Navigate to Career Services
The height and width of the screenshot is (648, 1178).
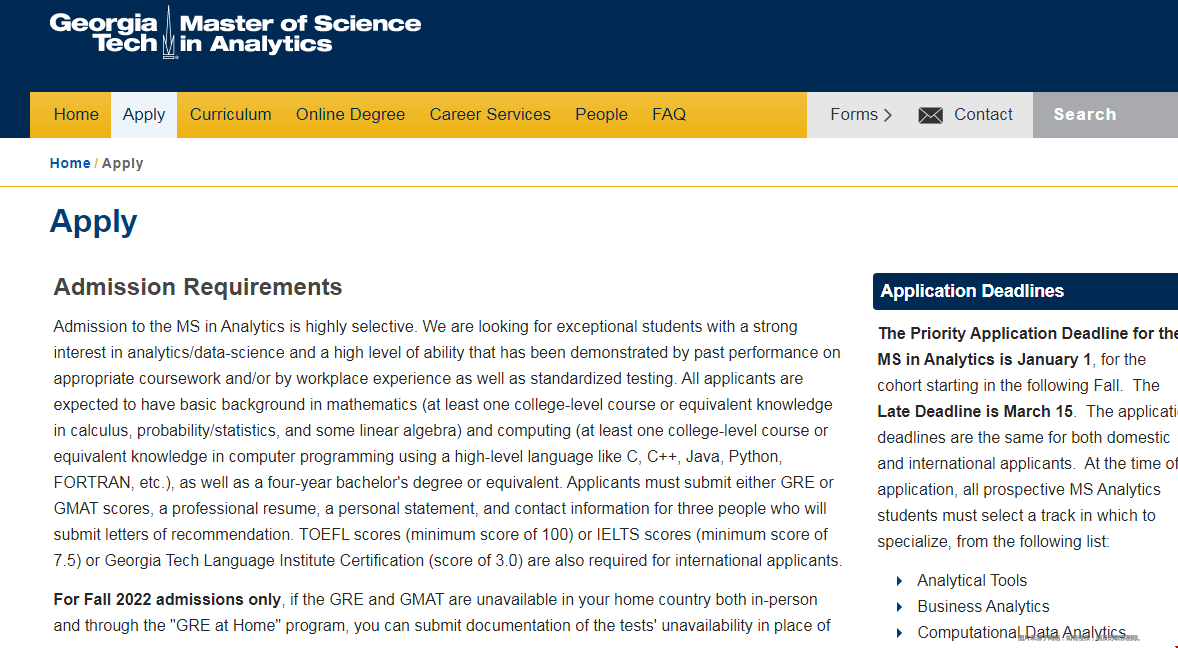pyautogui.click(x=490, y=115)
